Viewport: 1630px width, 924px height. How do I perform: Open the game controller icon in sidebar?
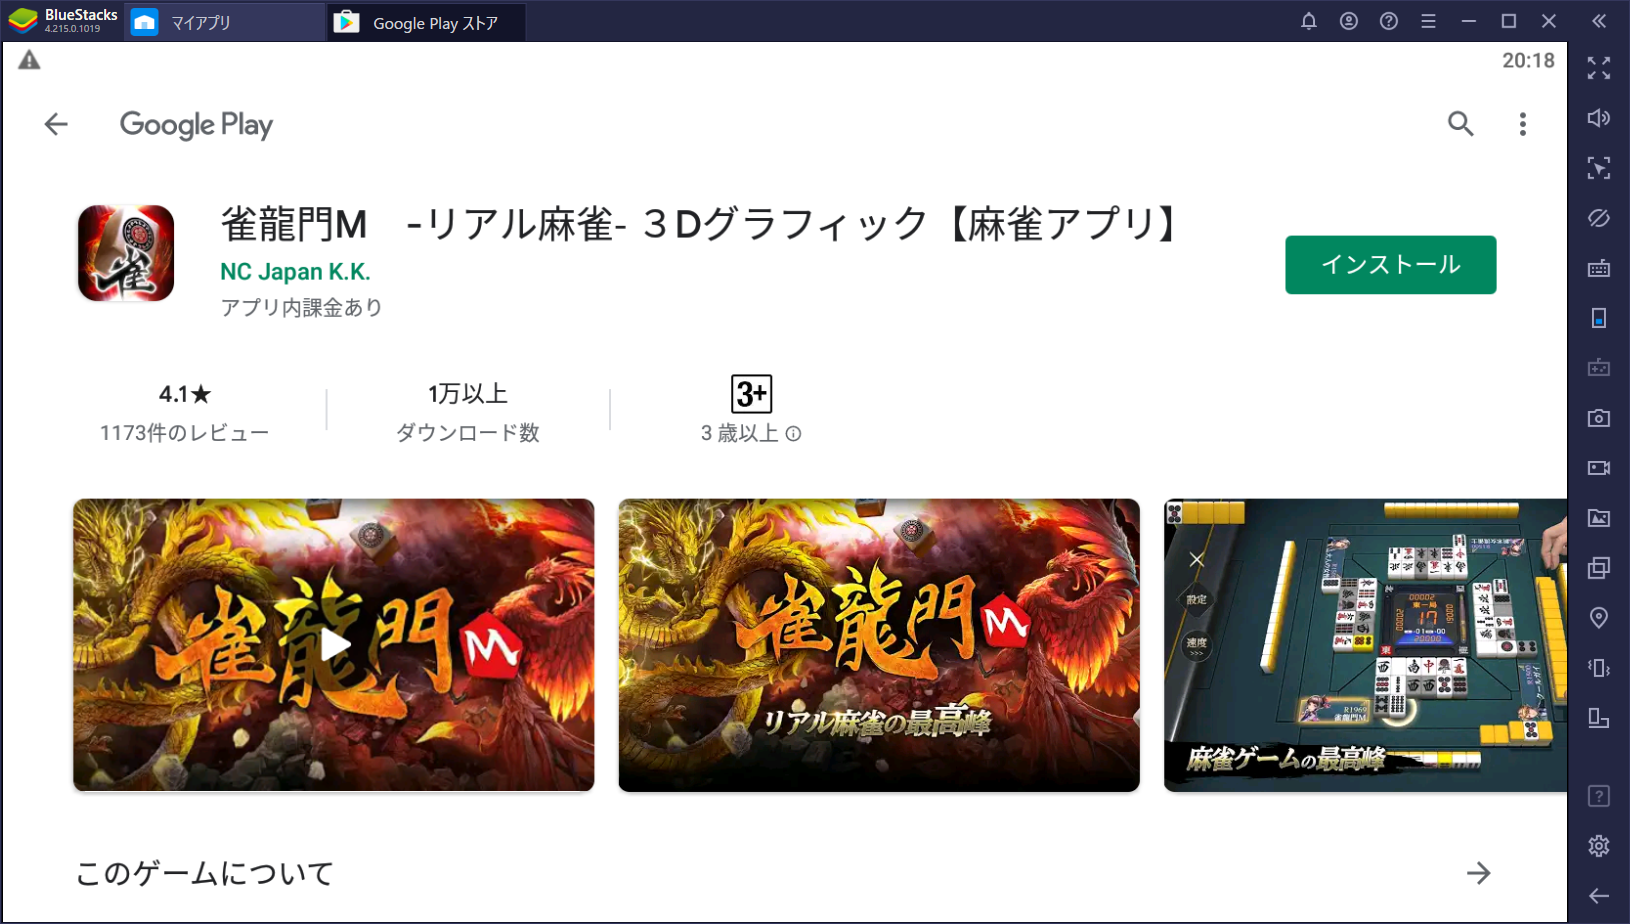(1599, 368)
